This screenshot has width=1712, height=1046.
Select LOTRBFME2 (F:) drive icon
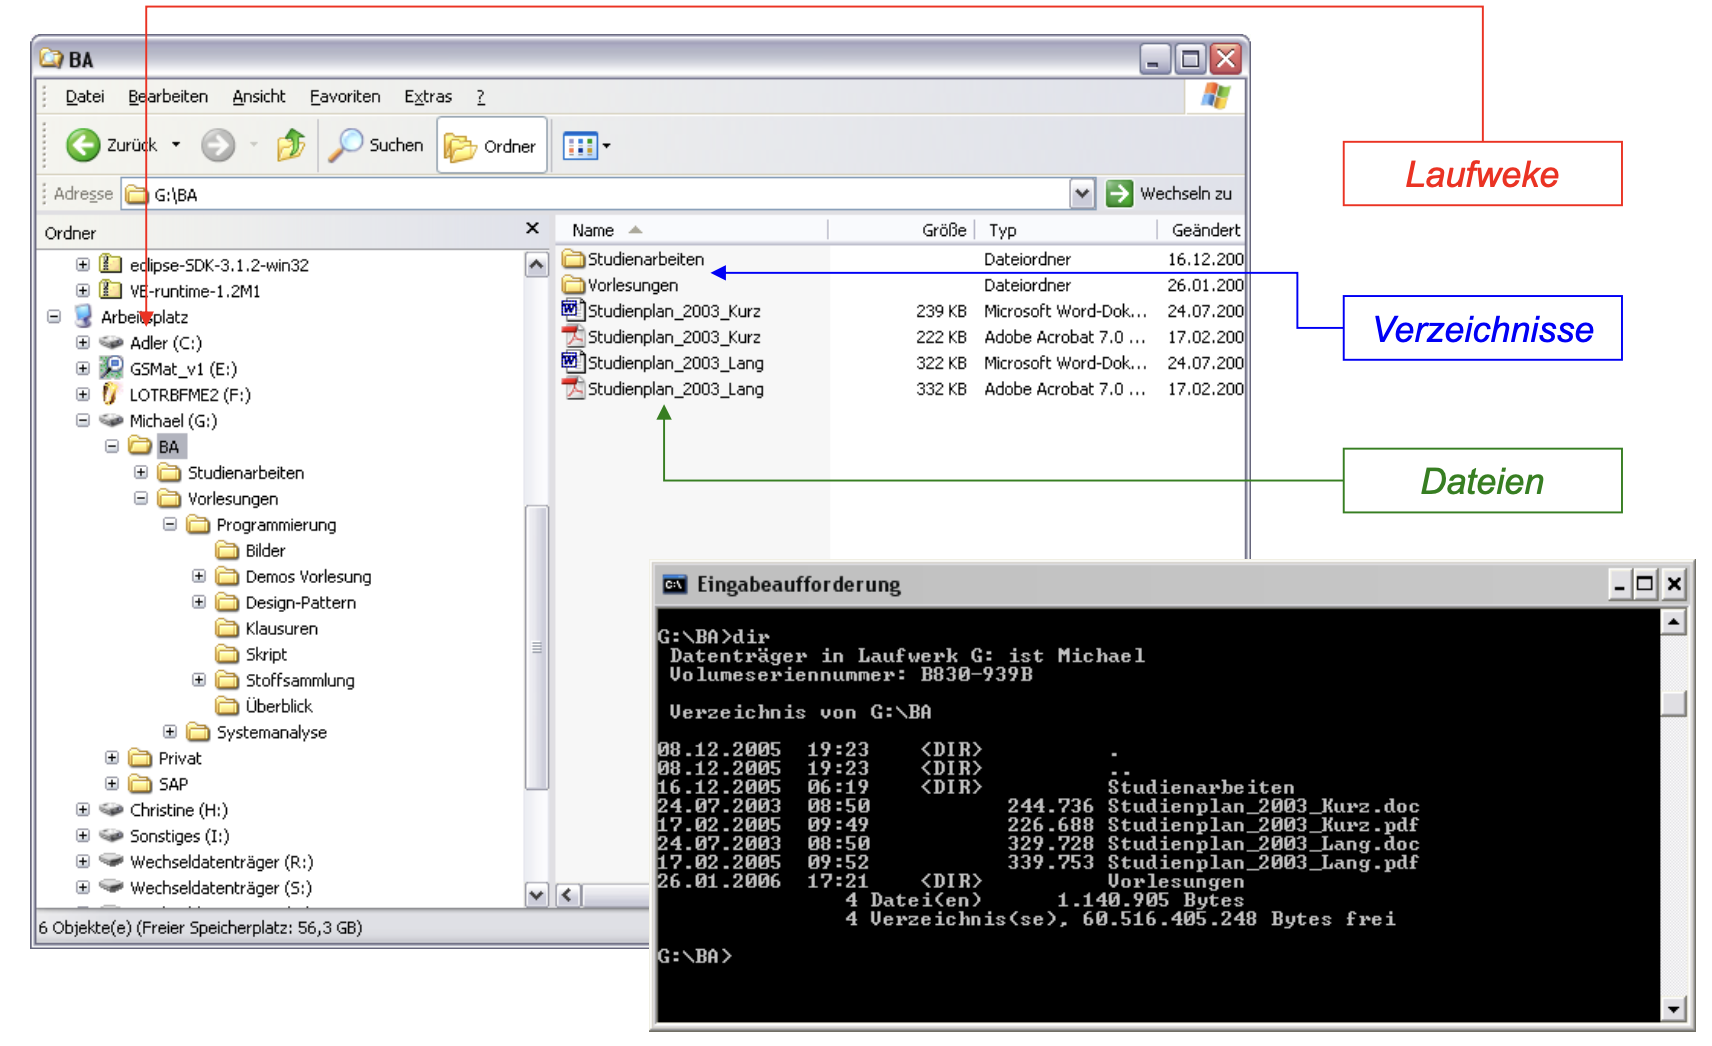pos(111,394)
